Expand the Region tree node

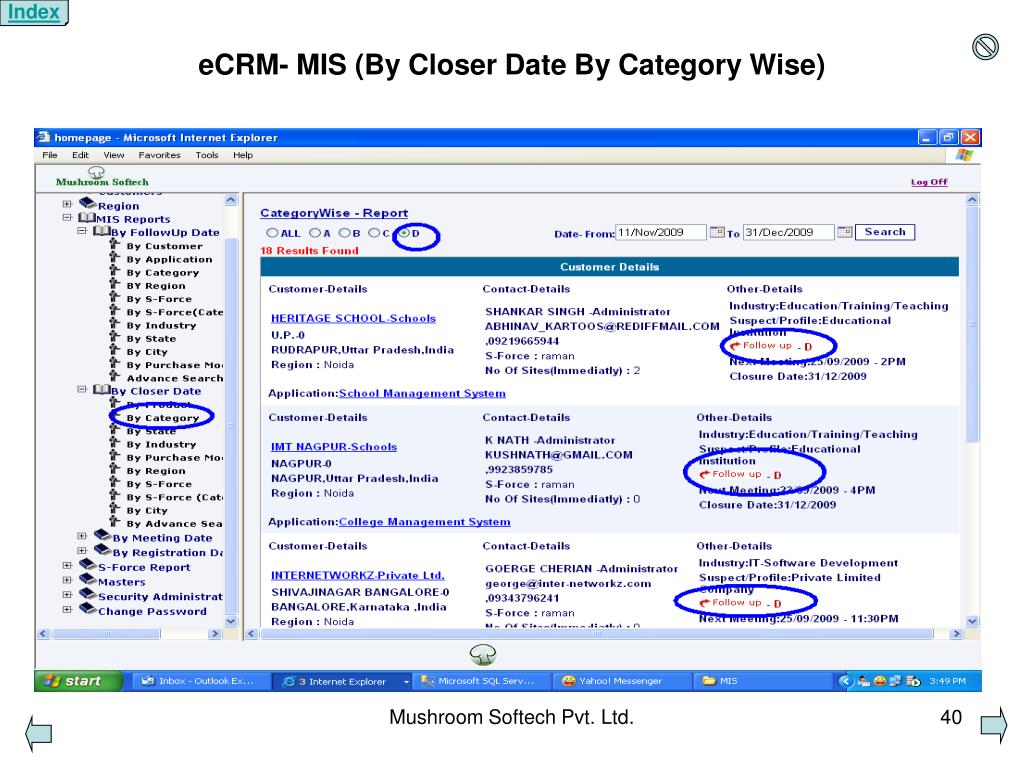coord(67,204)
